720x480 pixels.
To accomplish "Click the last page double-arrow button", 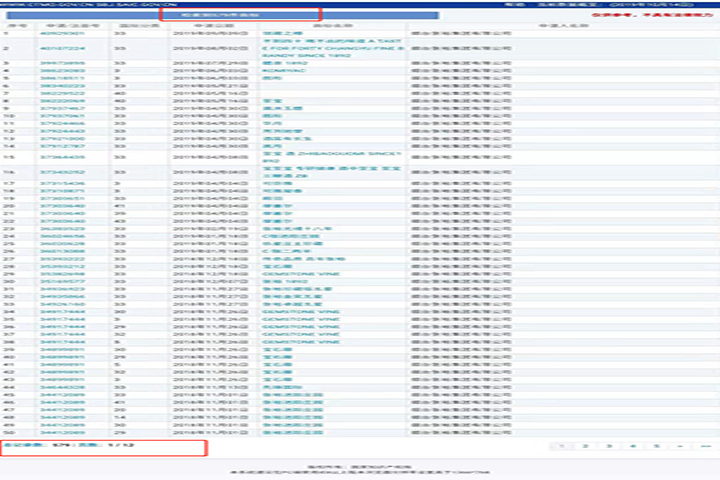I will coord(705,445).
